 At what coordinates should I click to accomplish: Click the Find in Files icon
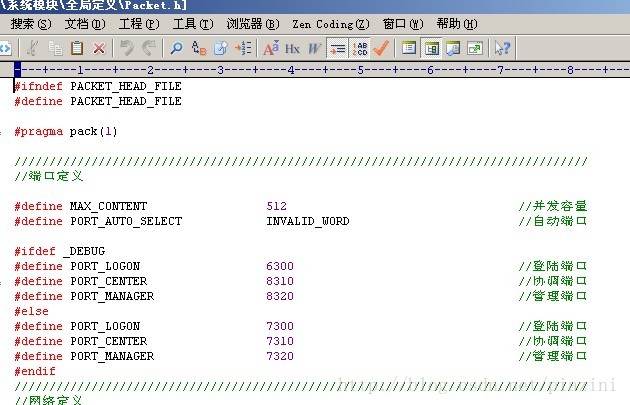221,48
